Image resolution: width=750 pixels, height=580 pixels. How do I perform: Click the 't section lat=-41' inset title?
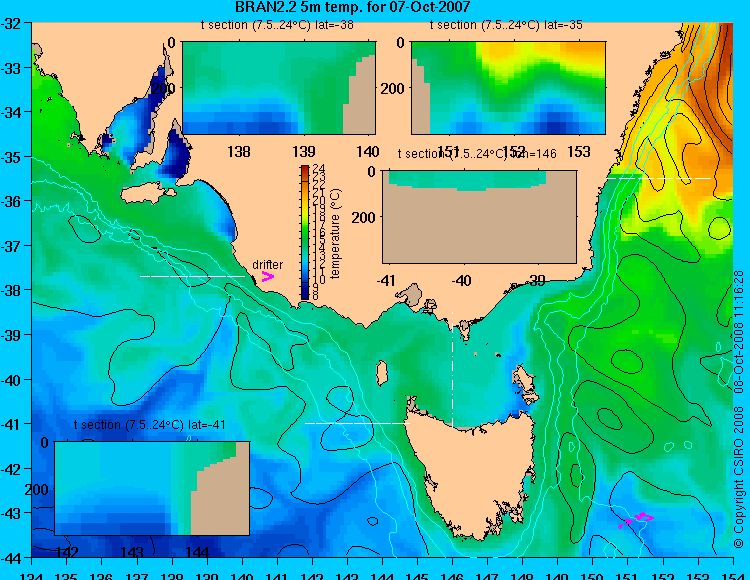[x=149, y=425]
